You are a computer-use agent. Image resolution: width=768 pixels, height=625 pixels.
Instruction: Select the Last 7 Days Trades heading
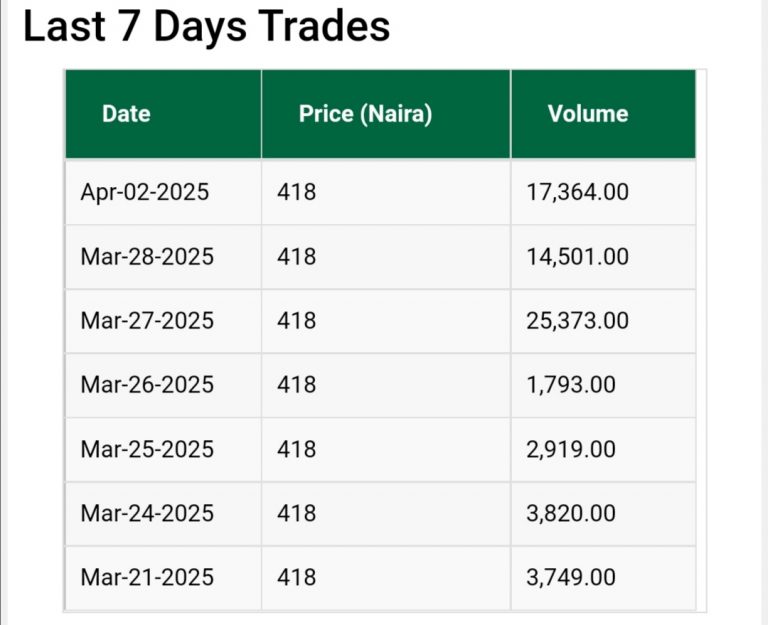(x=206, y=27)
